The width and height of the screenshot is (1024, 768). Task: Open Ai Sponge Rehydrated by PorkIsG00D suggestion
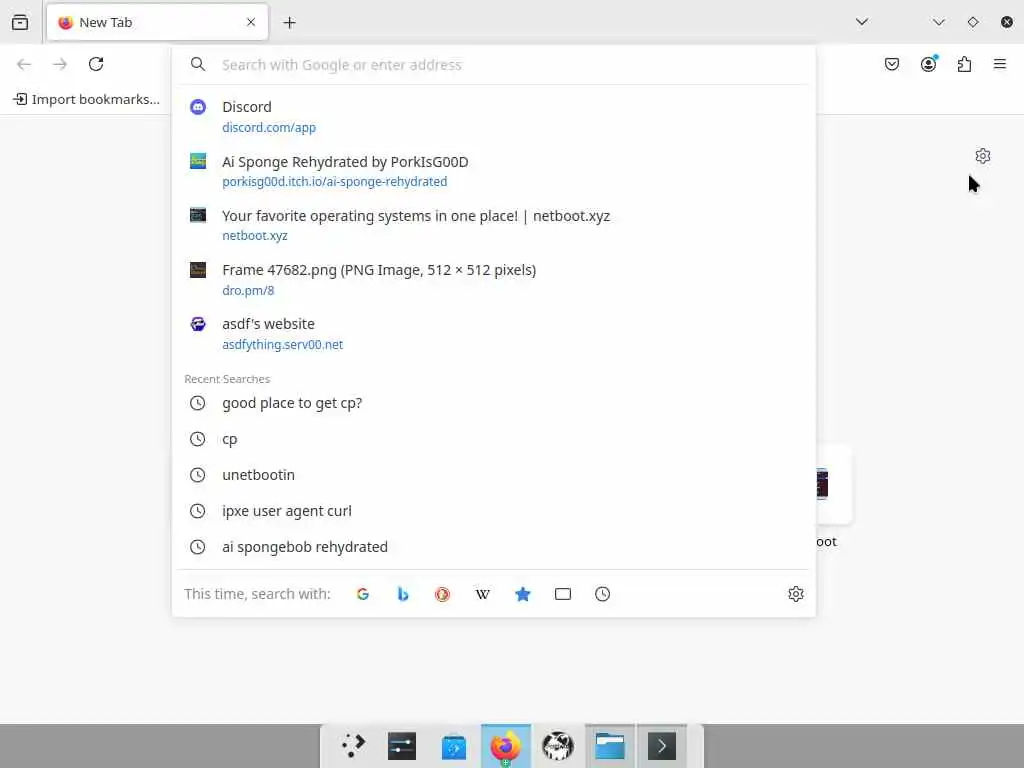[494, 171]
